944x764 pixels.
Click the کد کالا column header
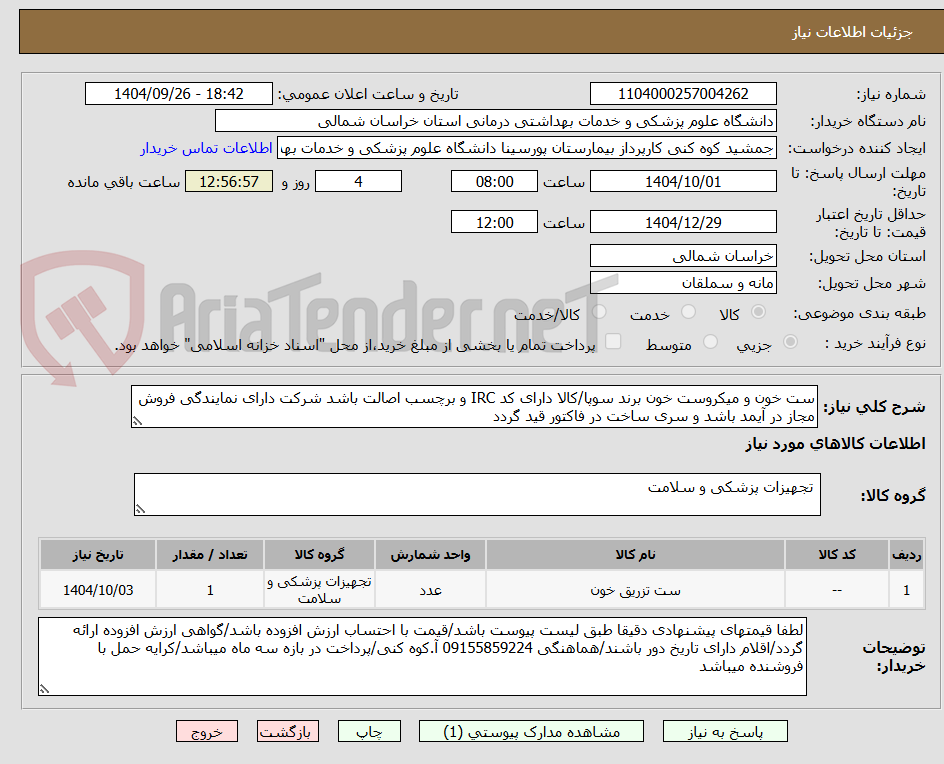[837, 554]
